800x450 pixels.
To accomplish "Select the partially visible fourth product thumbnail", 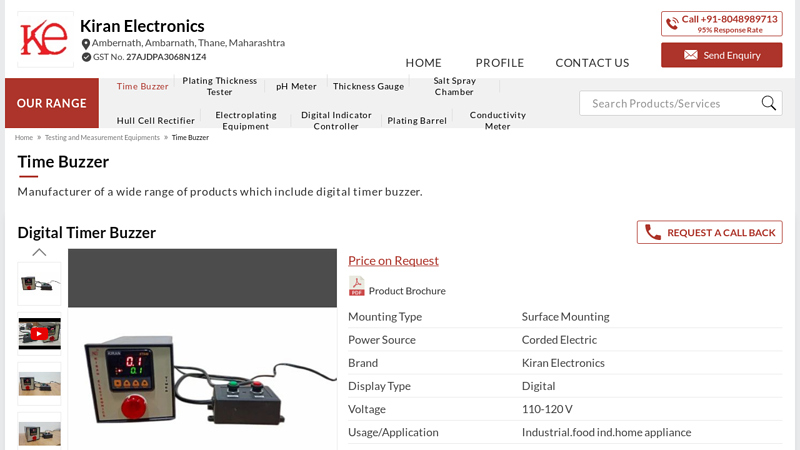I will click(x=39, y=433).
